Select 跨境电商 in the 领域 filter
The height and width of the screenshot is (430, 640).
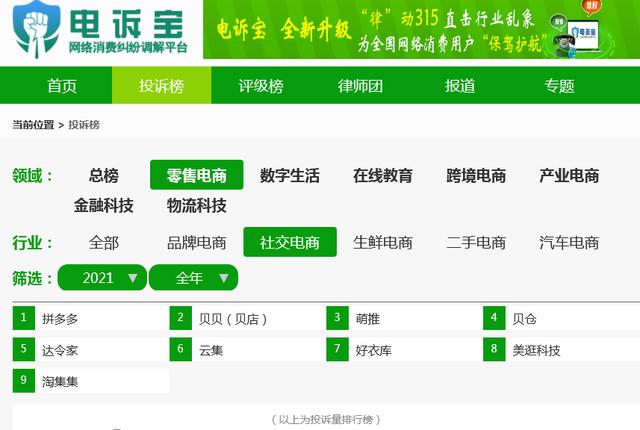tap(476, 175)
